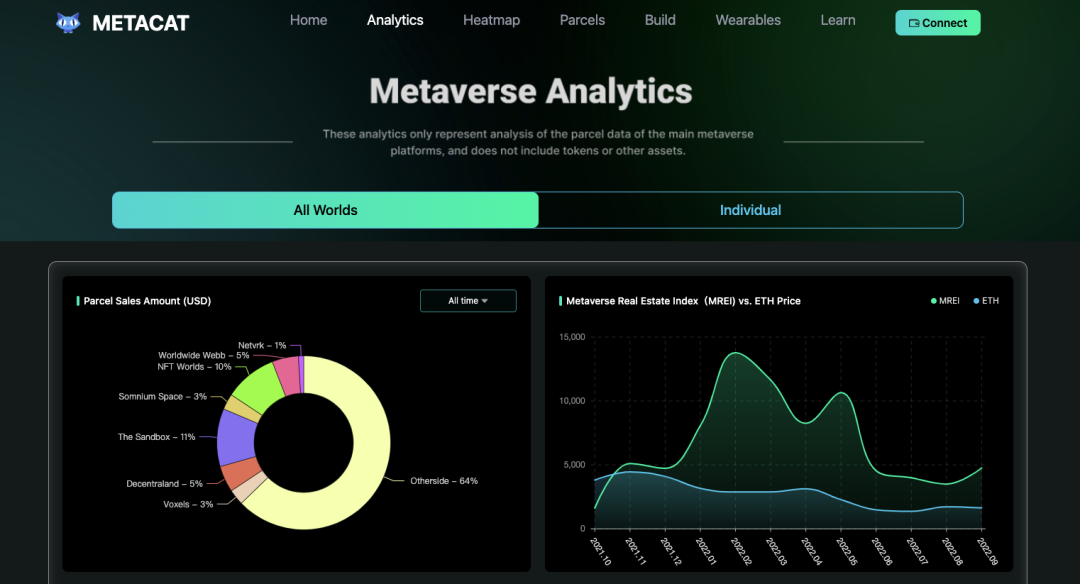Click the 'Somnium Space – 3%' label
Viewport: 1080px width, 584px height.
(x=163, y=397)
